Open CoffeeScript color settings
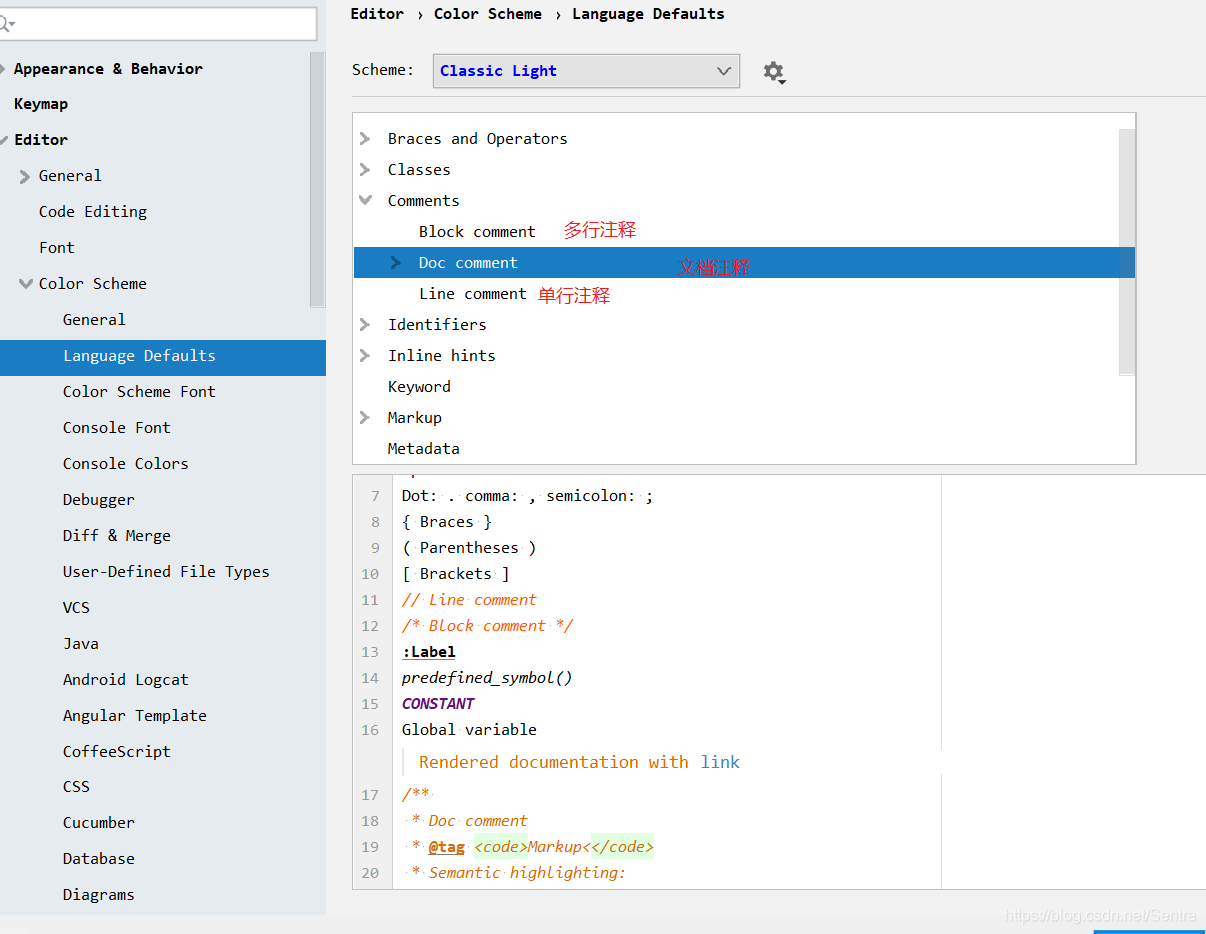This screenshot has height=934, width=1206. coord(117,752)
